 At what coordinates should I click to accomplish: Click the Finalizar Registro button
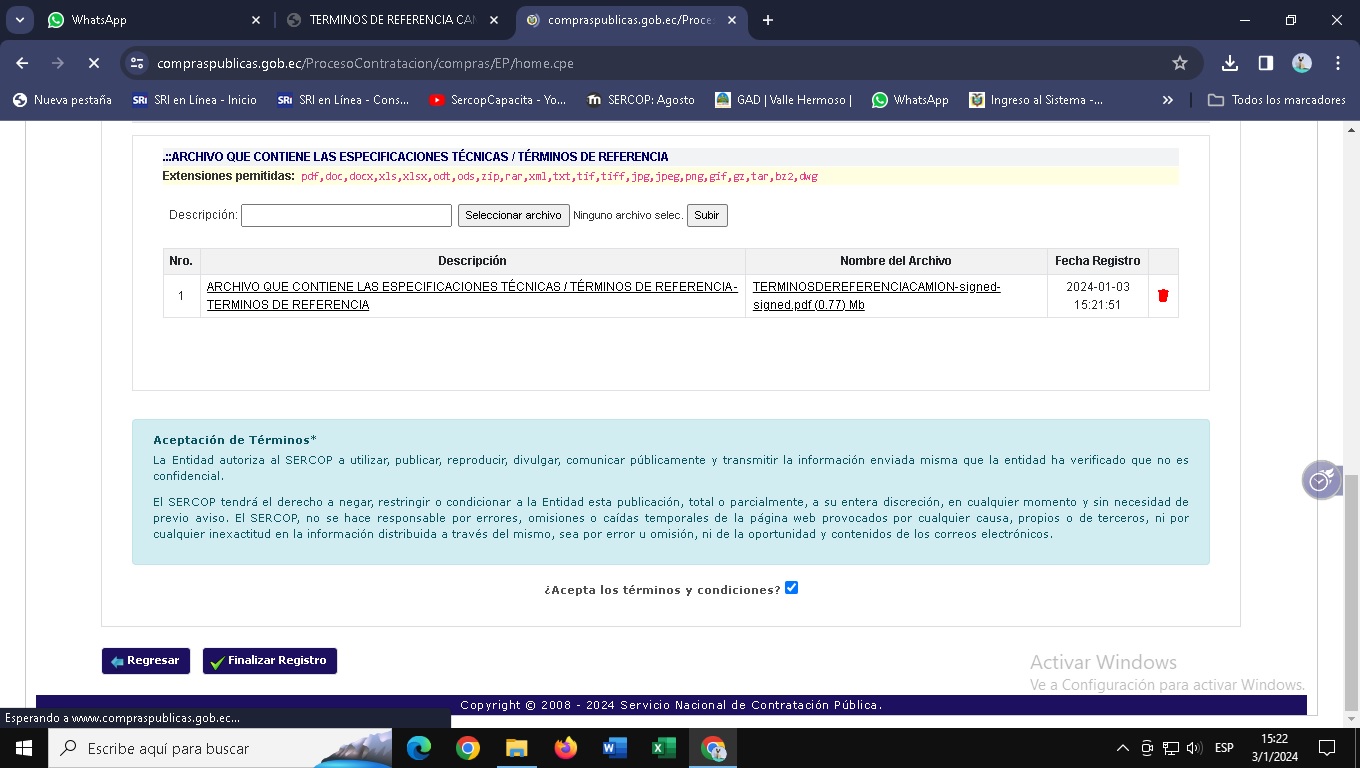(270, 661)
